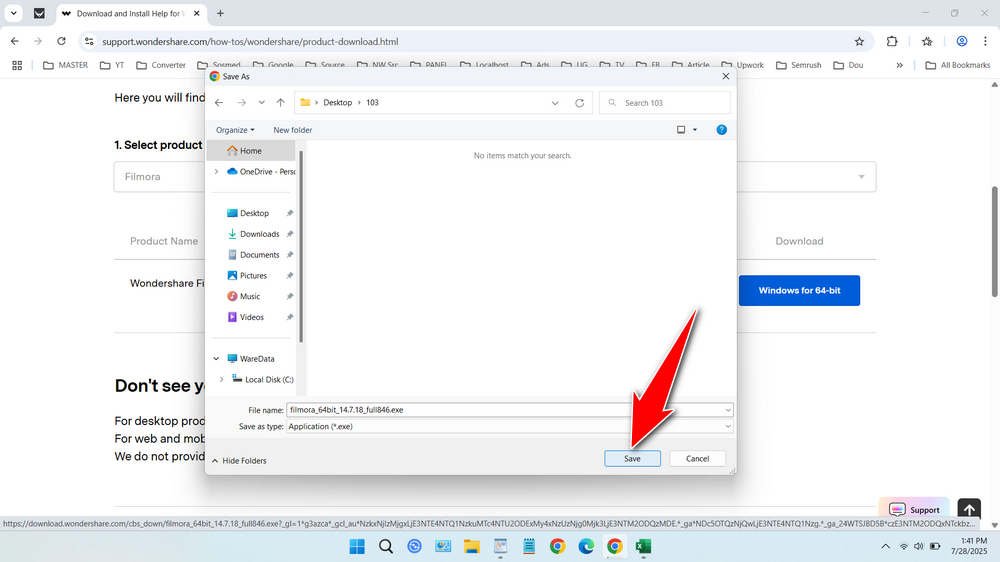1000x562 pixels.
Task: Click Windows for 64-bit download button
Action: [799, 290]
